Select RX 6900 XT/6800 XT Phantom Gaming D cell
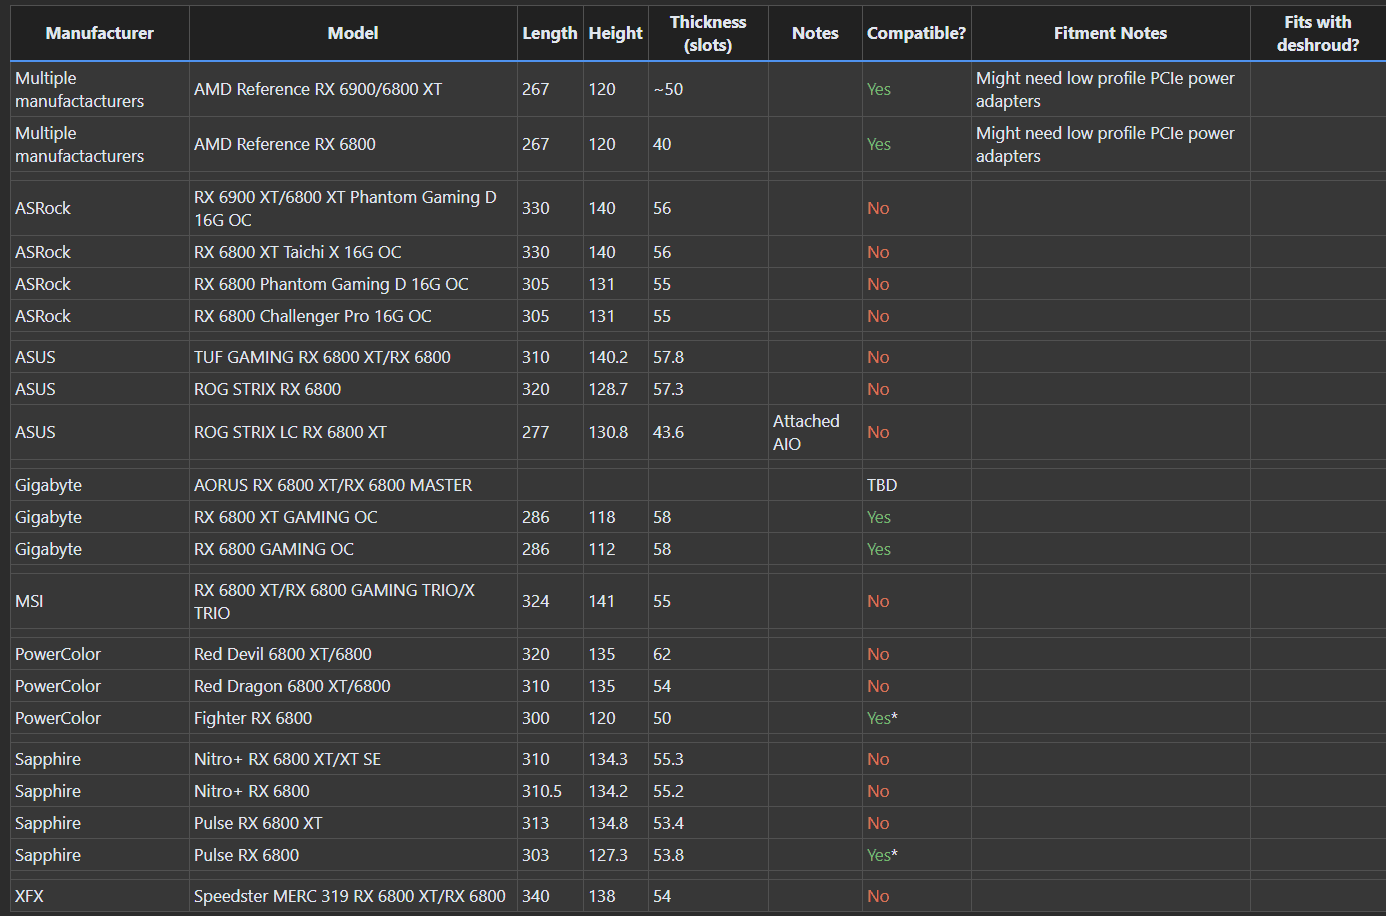 [353, 208]
